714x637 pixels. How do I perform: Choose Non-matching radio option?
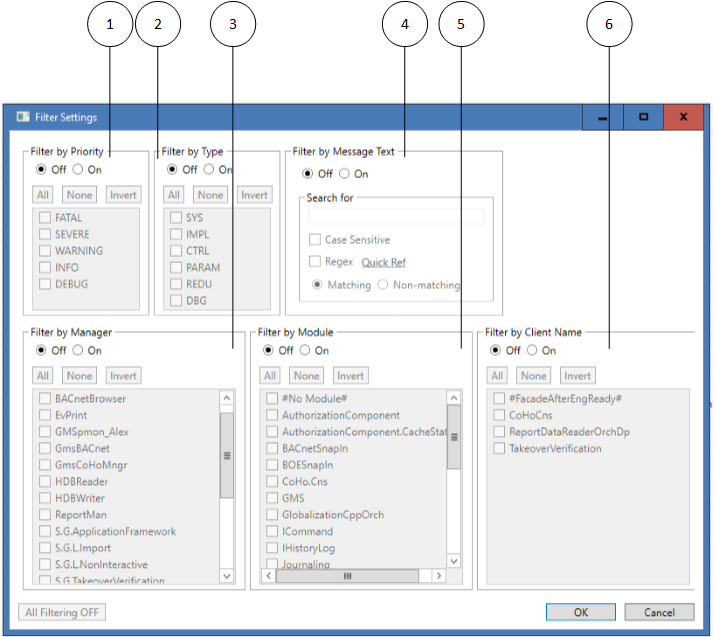click(x=382, y=285)
